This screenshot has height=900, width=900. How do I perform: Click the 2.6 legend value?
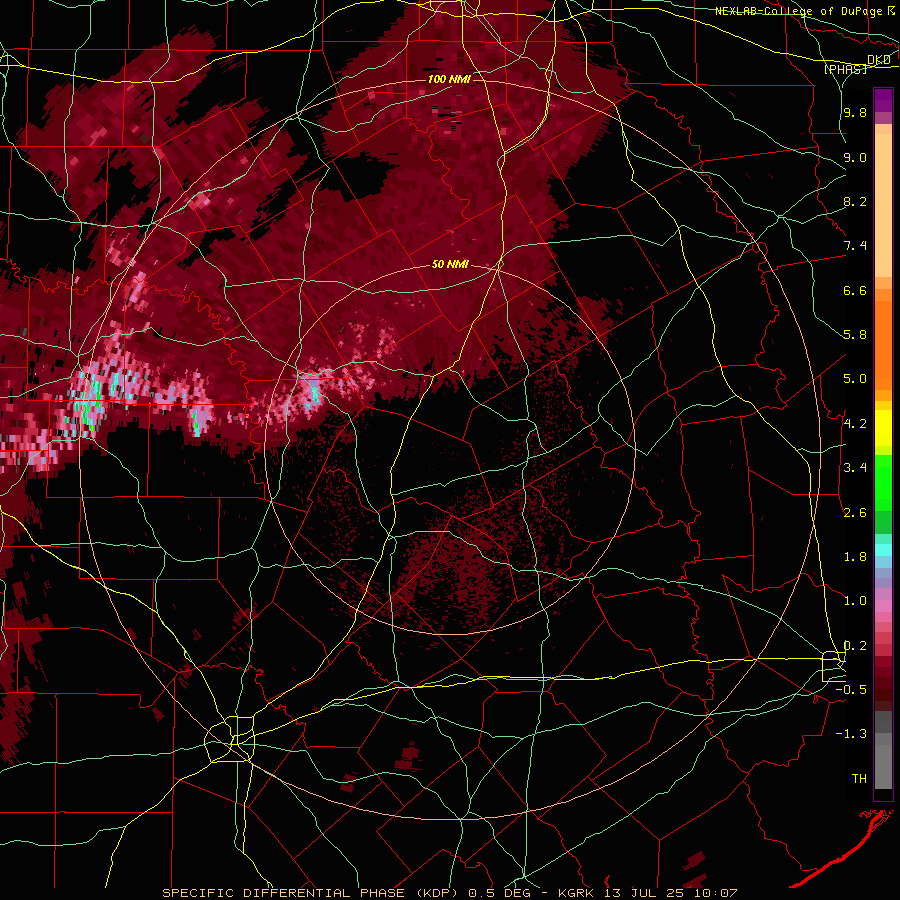855,513
